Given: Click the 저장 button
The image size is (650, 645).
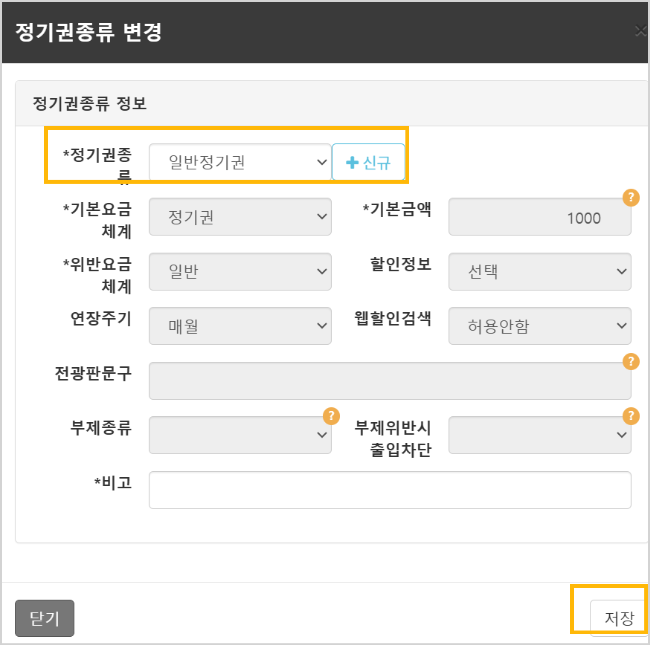Looking at the screenshot, I should click(619, 618).
